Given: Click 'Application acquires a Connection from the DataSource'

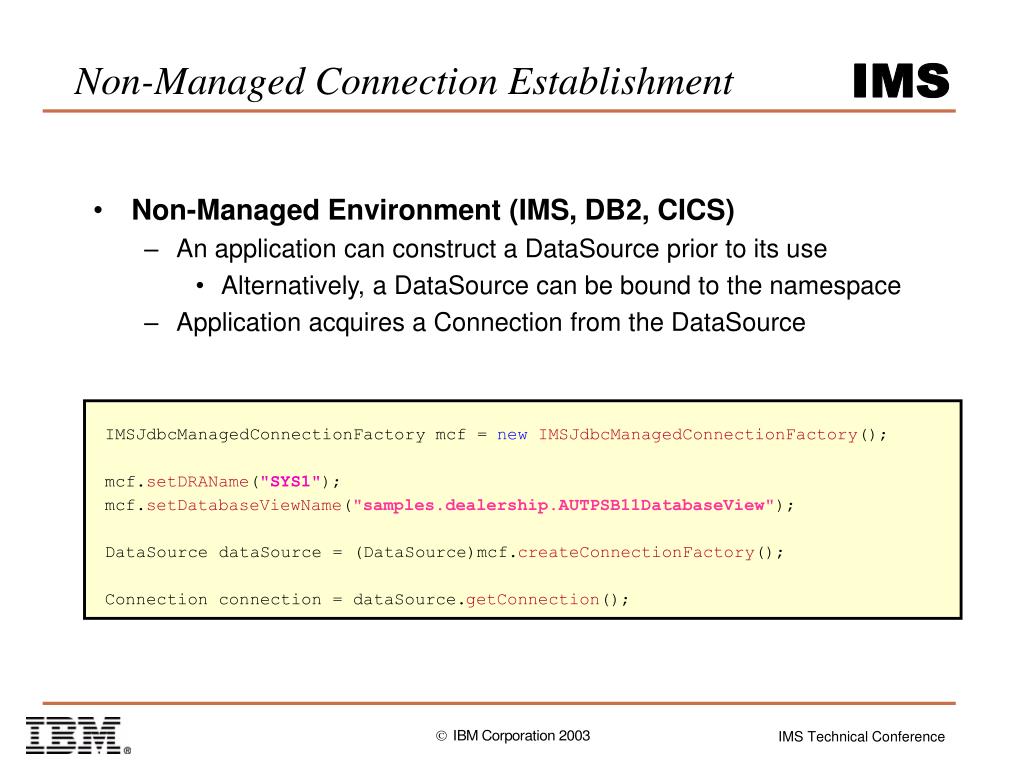Looking at the screenshot, I should coord(491,323).
